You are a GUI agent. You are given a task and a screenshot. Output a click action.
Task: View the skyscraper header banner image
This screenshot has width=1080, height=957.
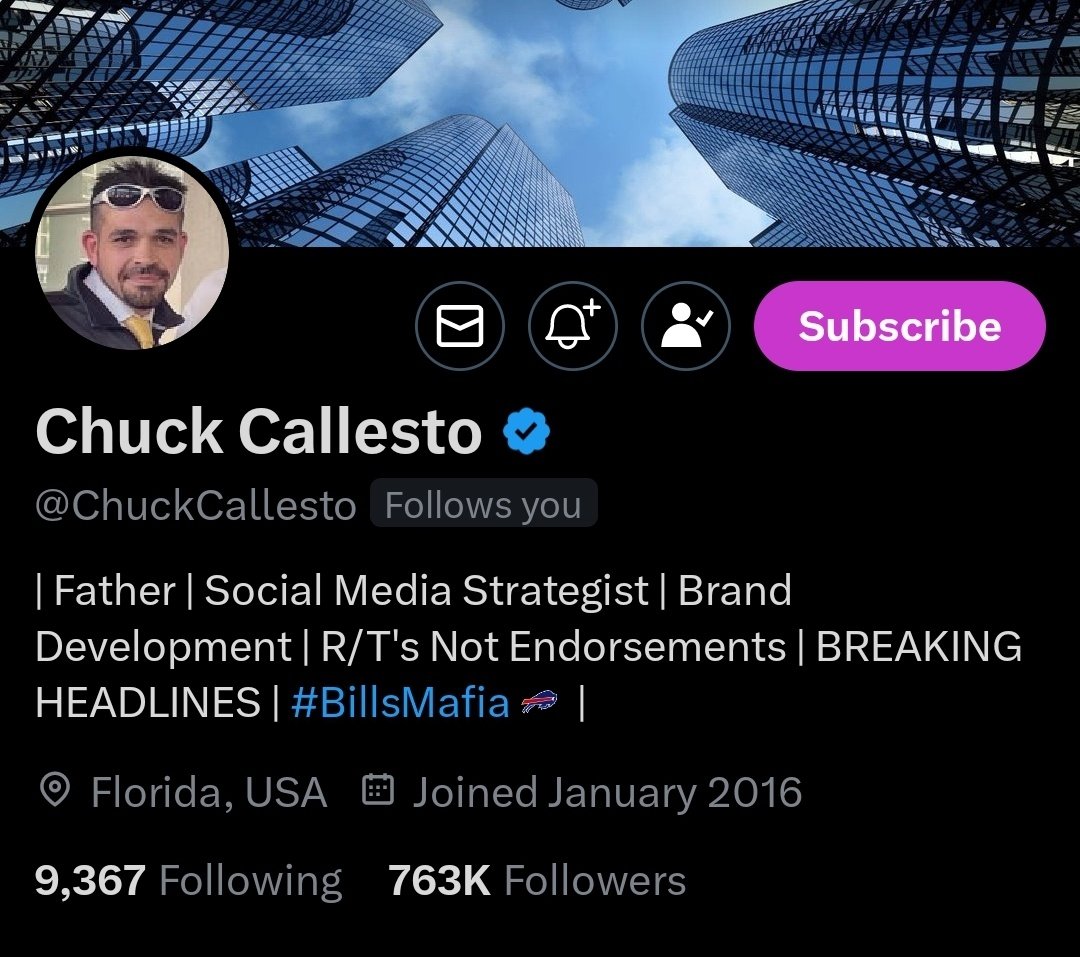tap(540, 123)
